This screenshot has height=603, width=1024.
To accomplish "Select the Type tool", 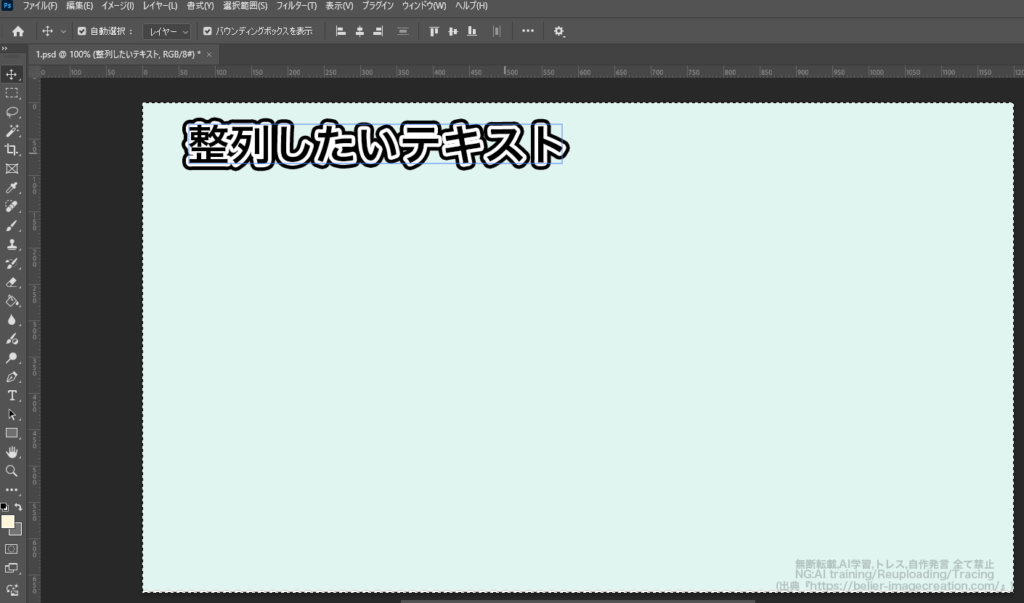I will [x=12, y=395].
